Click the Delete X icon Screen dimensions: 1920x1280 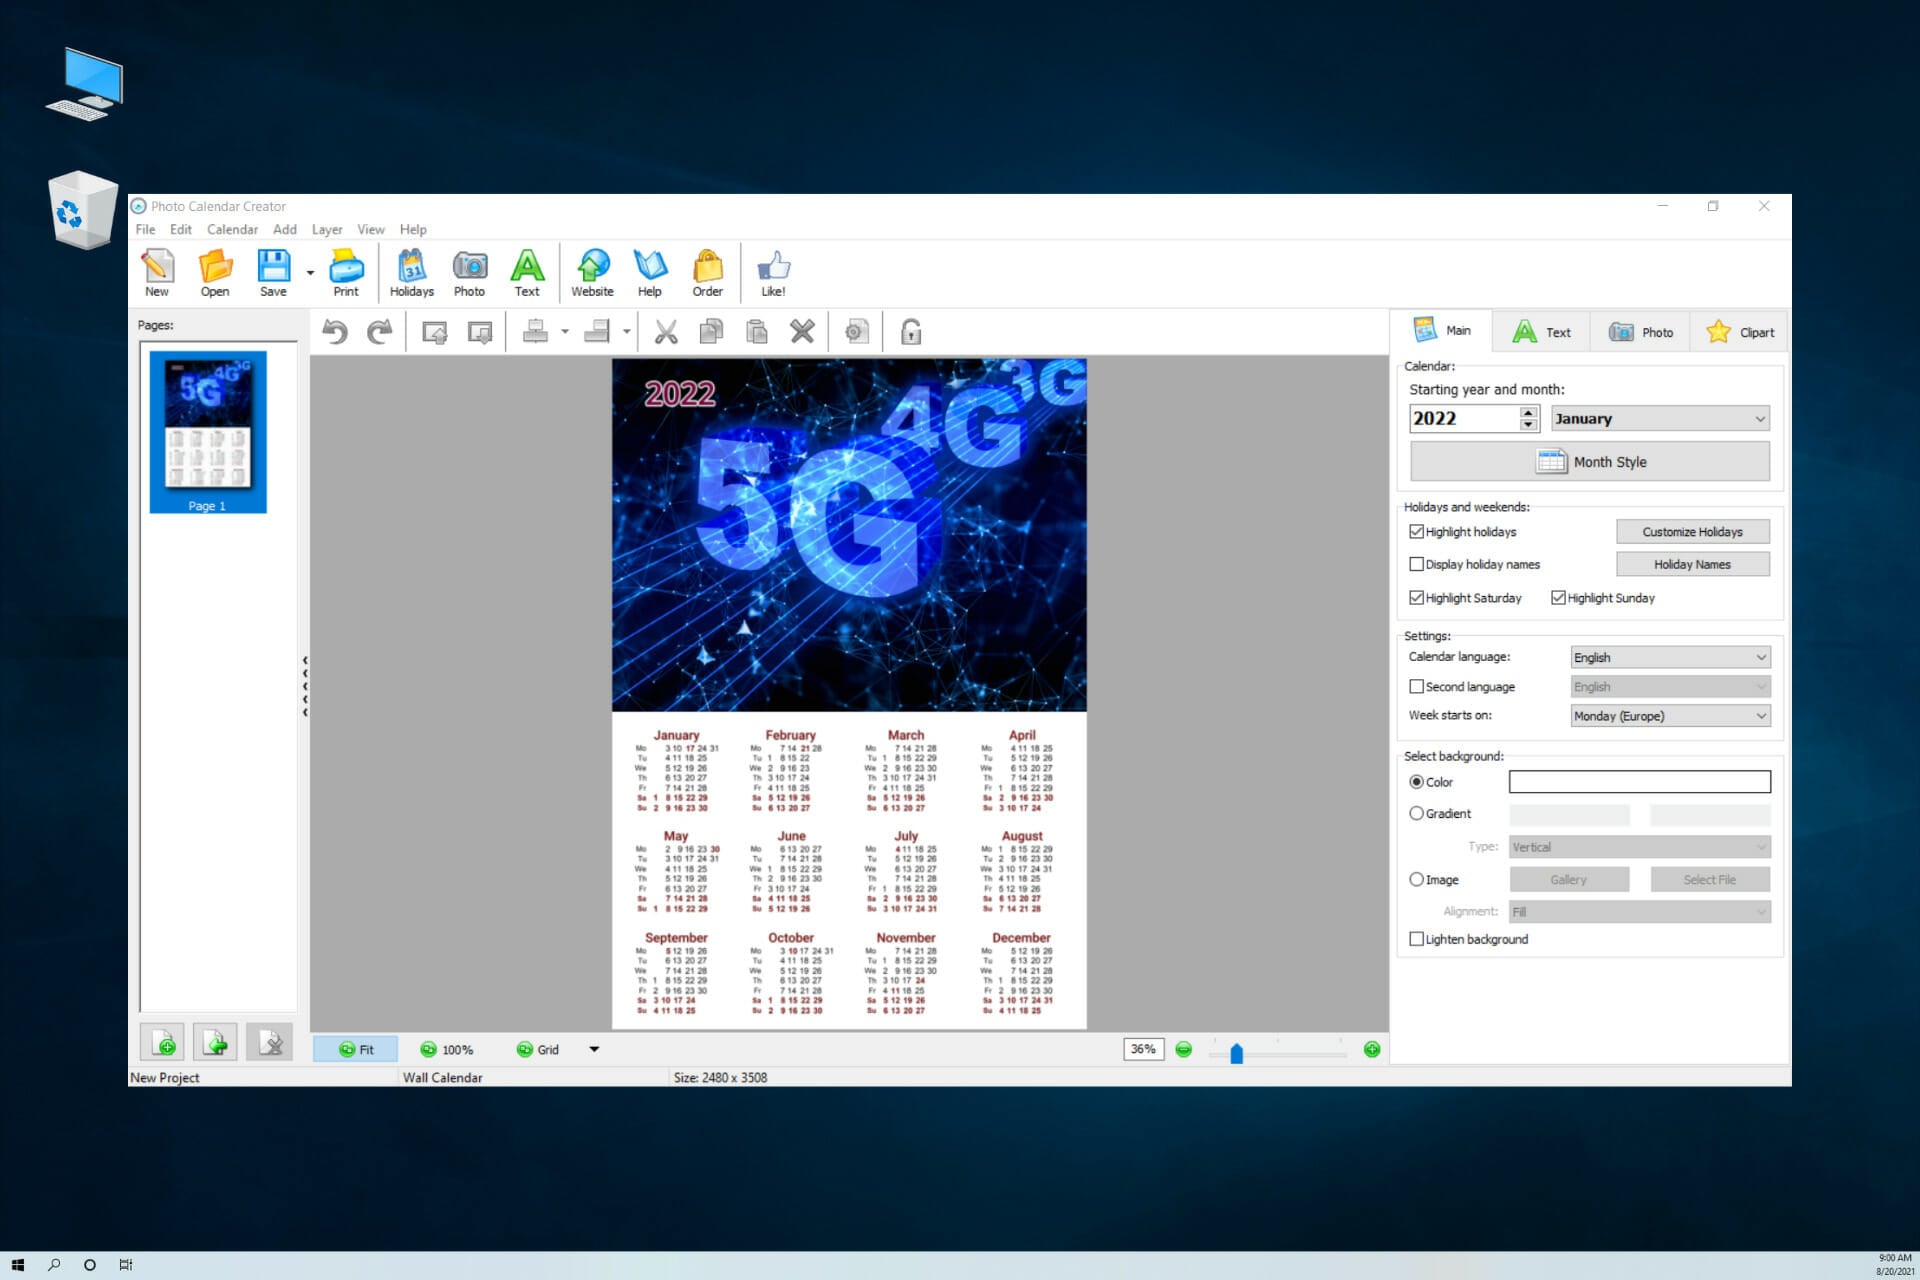(802, 332)
